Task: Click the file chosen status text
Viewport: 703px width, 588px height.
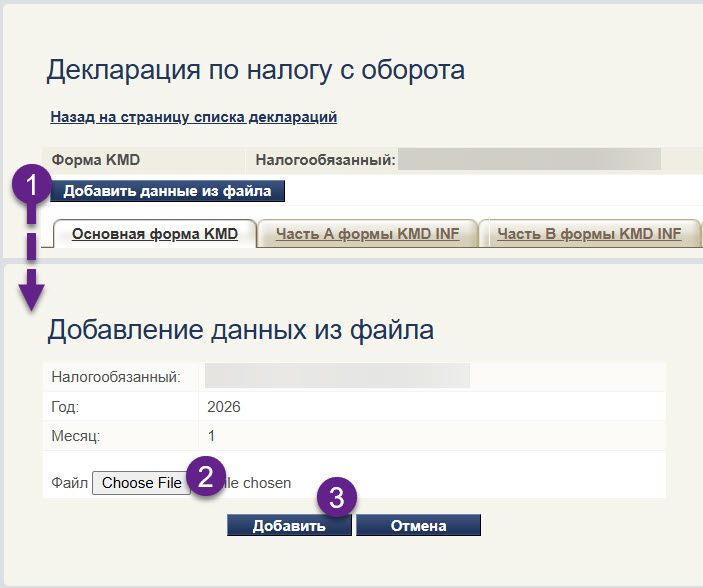Action: (257, 483)
